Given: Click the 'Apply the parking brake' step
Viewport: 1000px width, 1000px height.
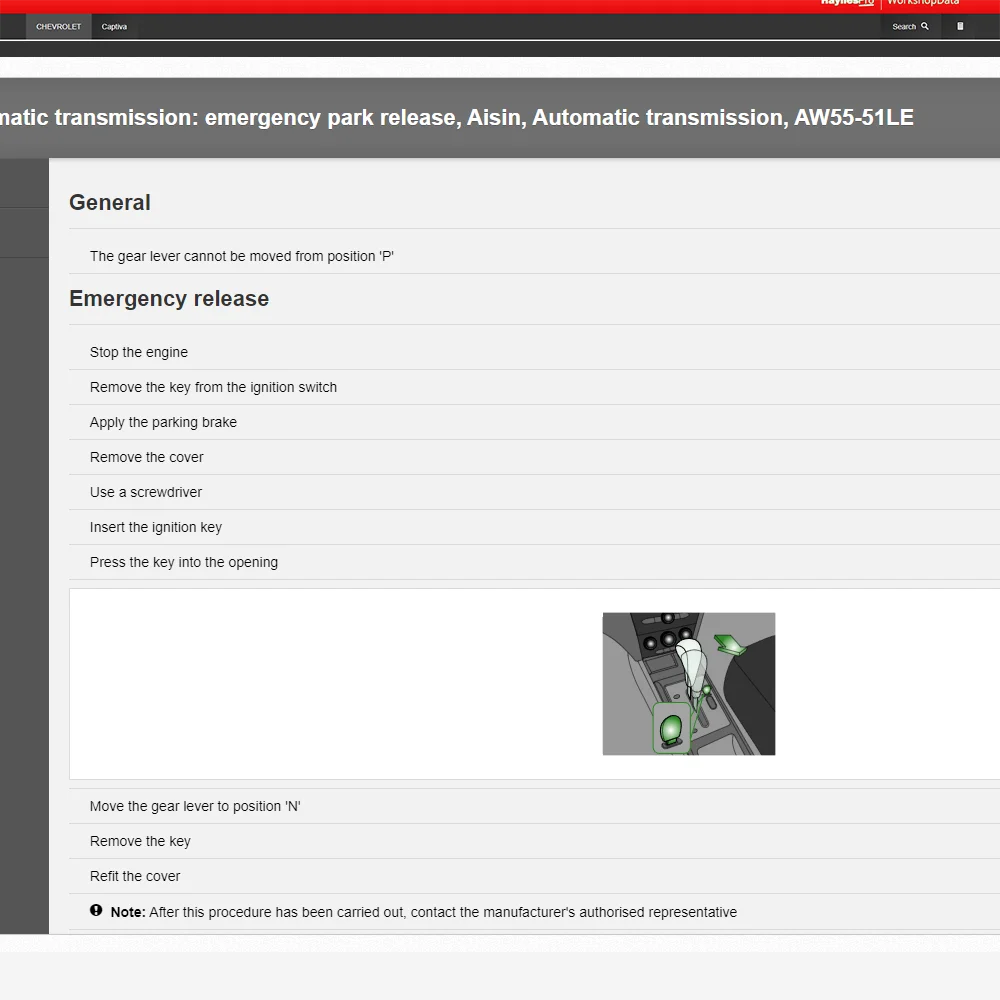Looking at the screenshot, I should coord(163,422).
